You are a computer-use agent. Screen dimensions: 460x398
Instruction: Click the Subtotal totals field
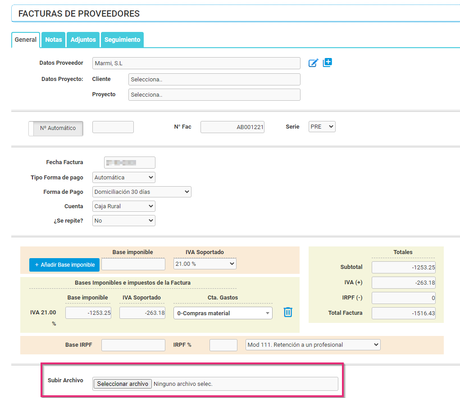[x=404, y=267]
